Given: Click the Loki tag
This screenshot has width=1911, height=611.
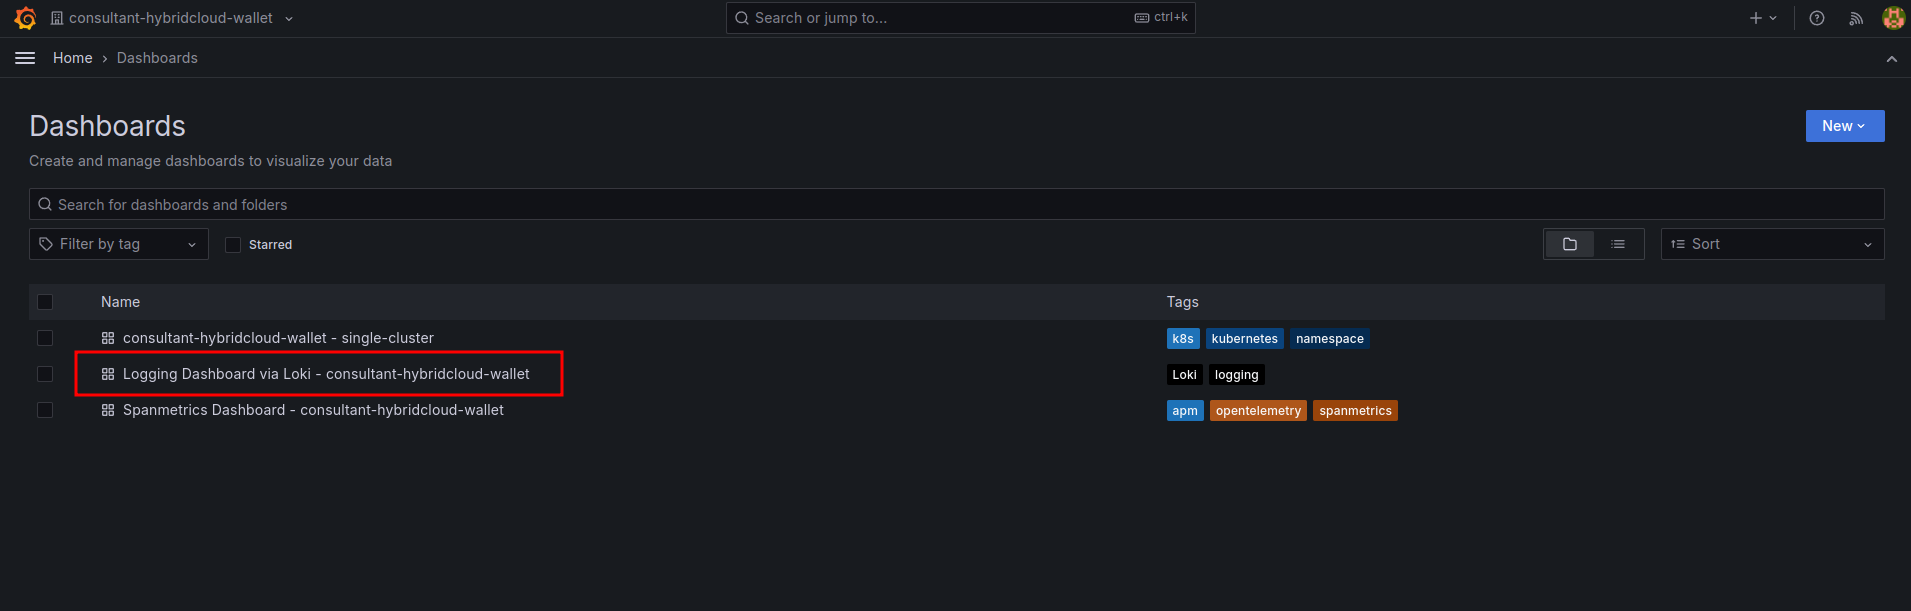Looking at the screenshot, I should coord(1185,375).
